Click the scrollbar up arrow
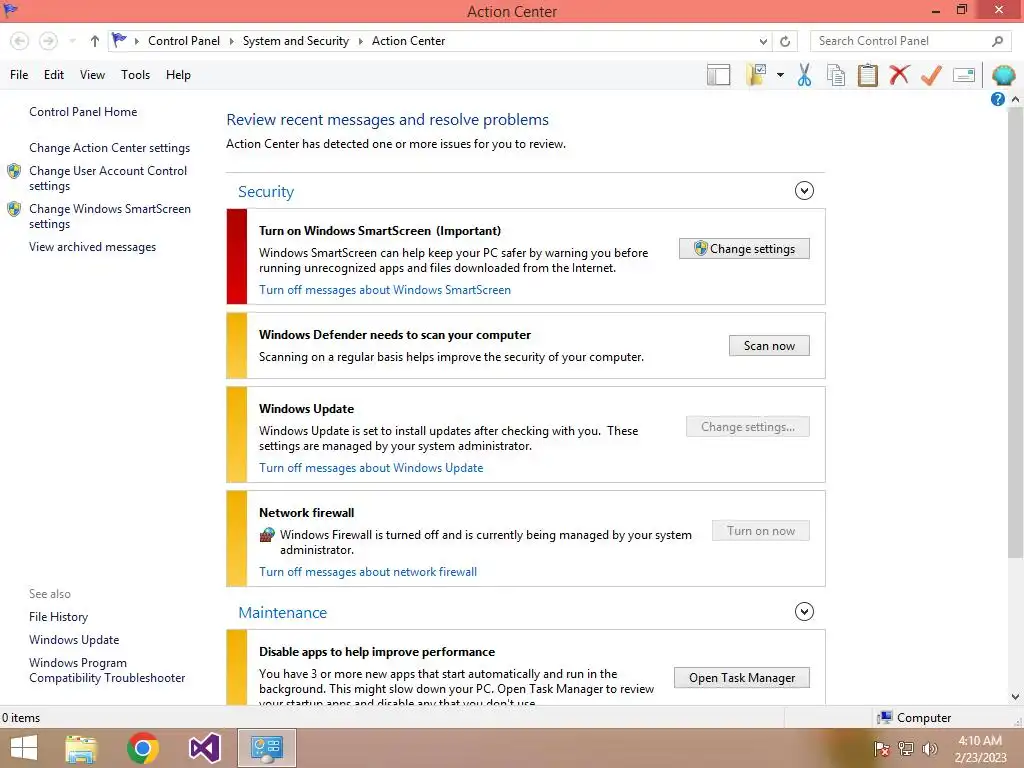The image size is (1024, 768). (x=1015, y=99)
